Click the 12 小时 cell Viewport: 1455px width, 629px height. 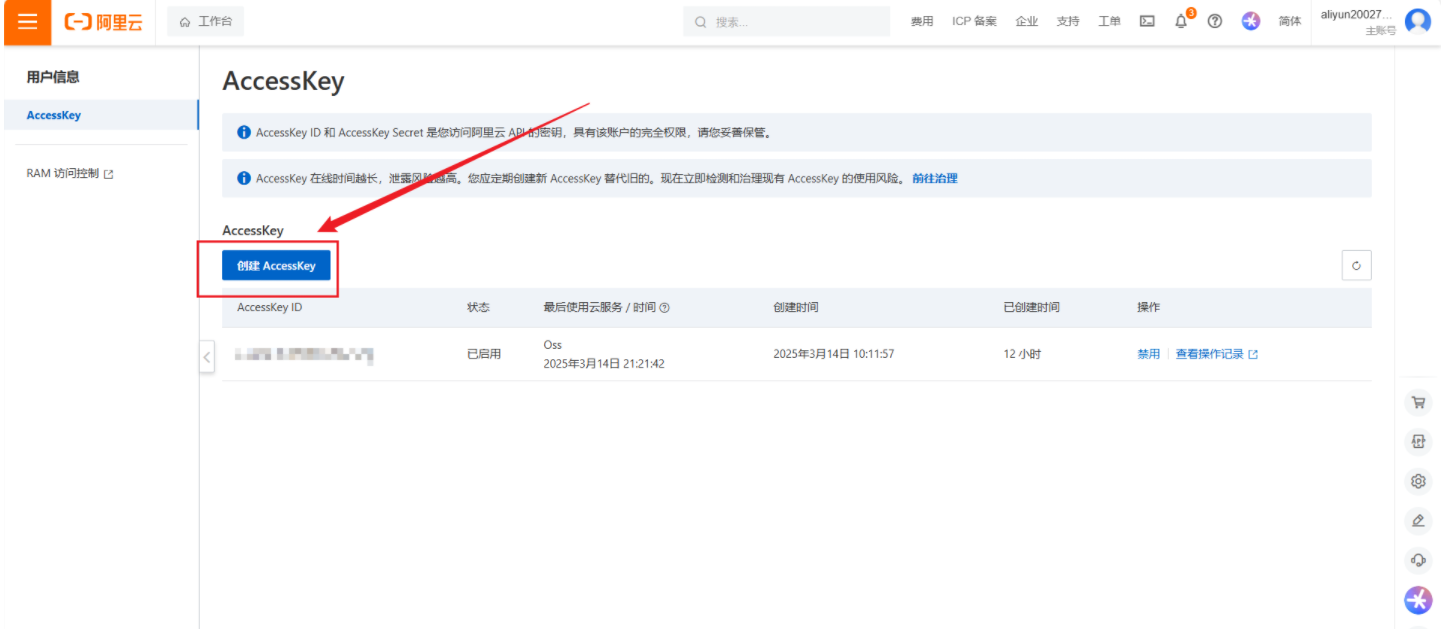pyautogui.click(x=1022, y=354)
